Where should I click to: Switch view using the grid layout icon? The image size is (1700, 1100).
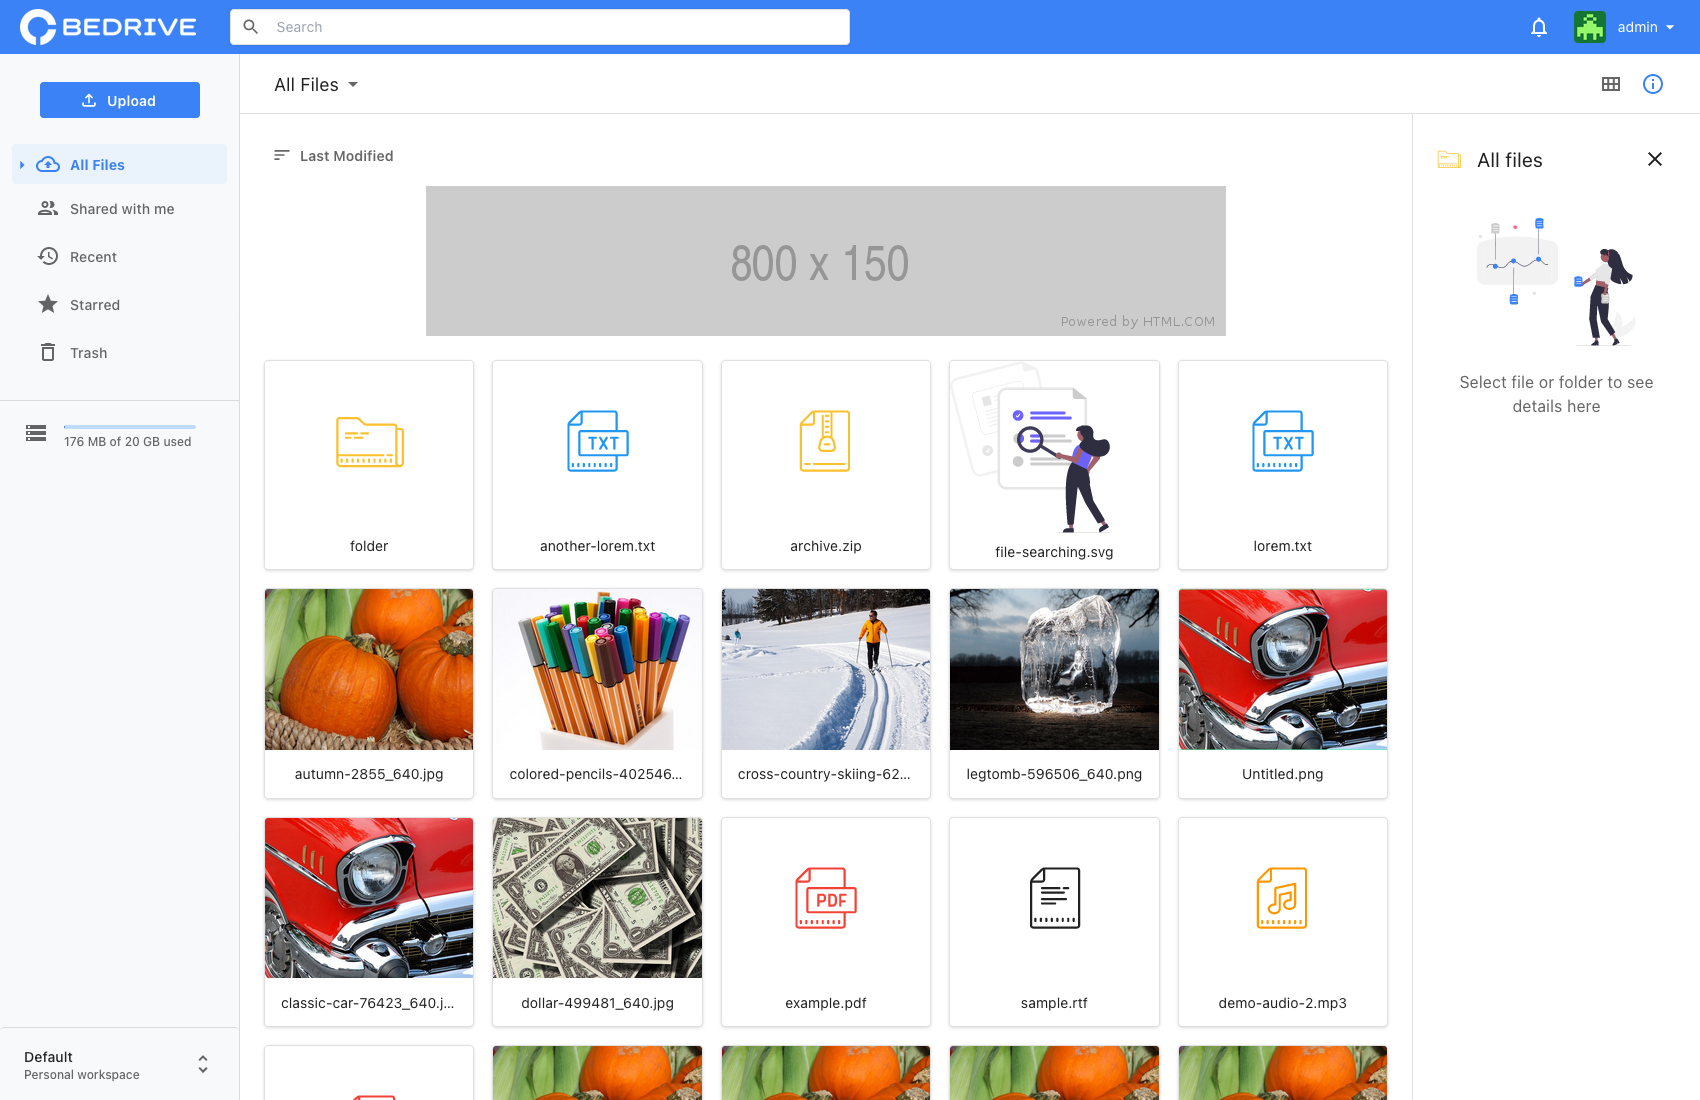pos(1611,85)
